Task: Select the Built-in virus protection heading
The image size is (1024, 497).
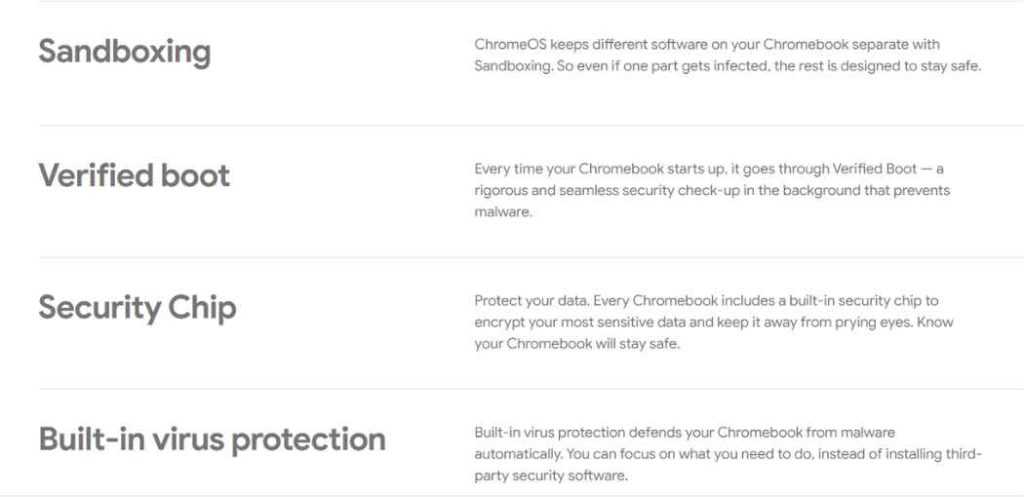Action: (x=212, y=438)
